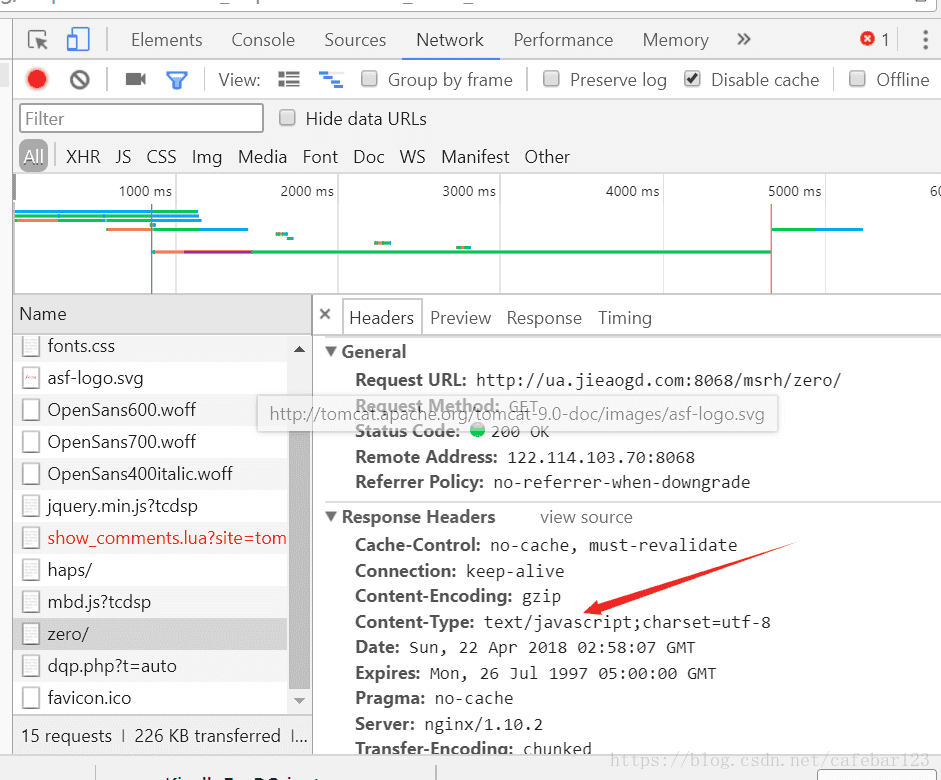
Task: Enable the Preserve log checkbox
Action: (551, 79)
